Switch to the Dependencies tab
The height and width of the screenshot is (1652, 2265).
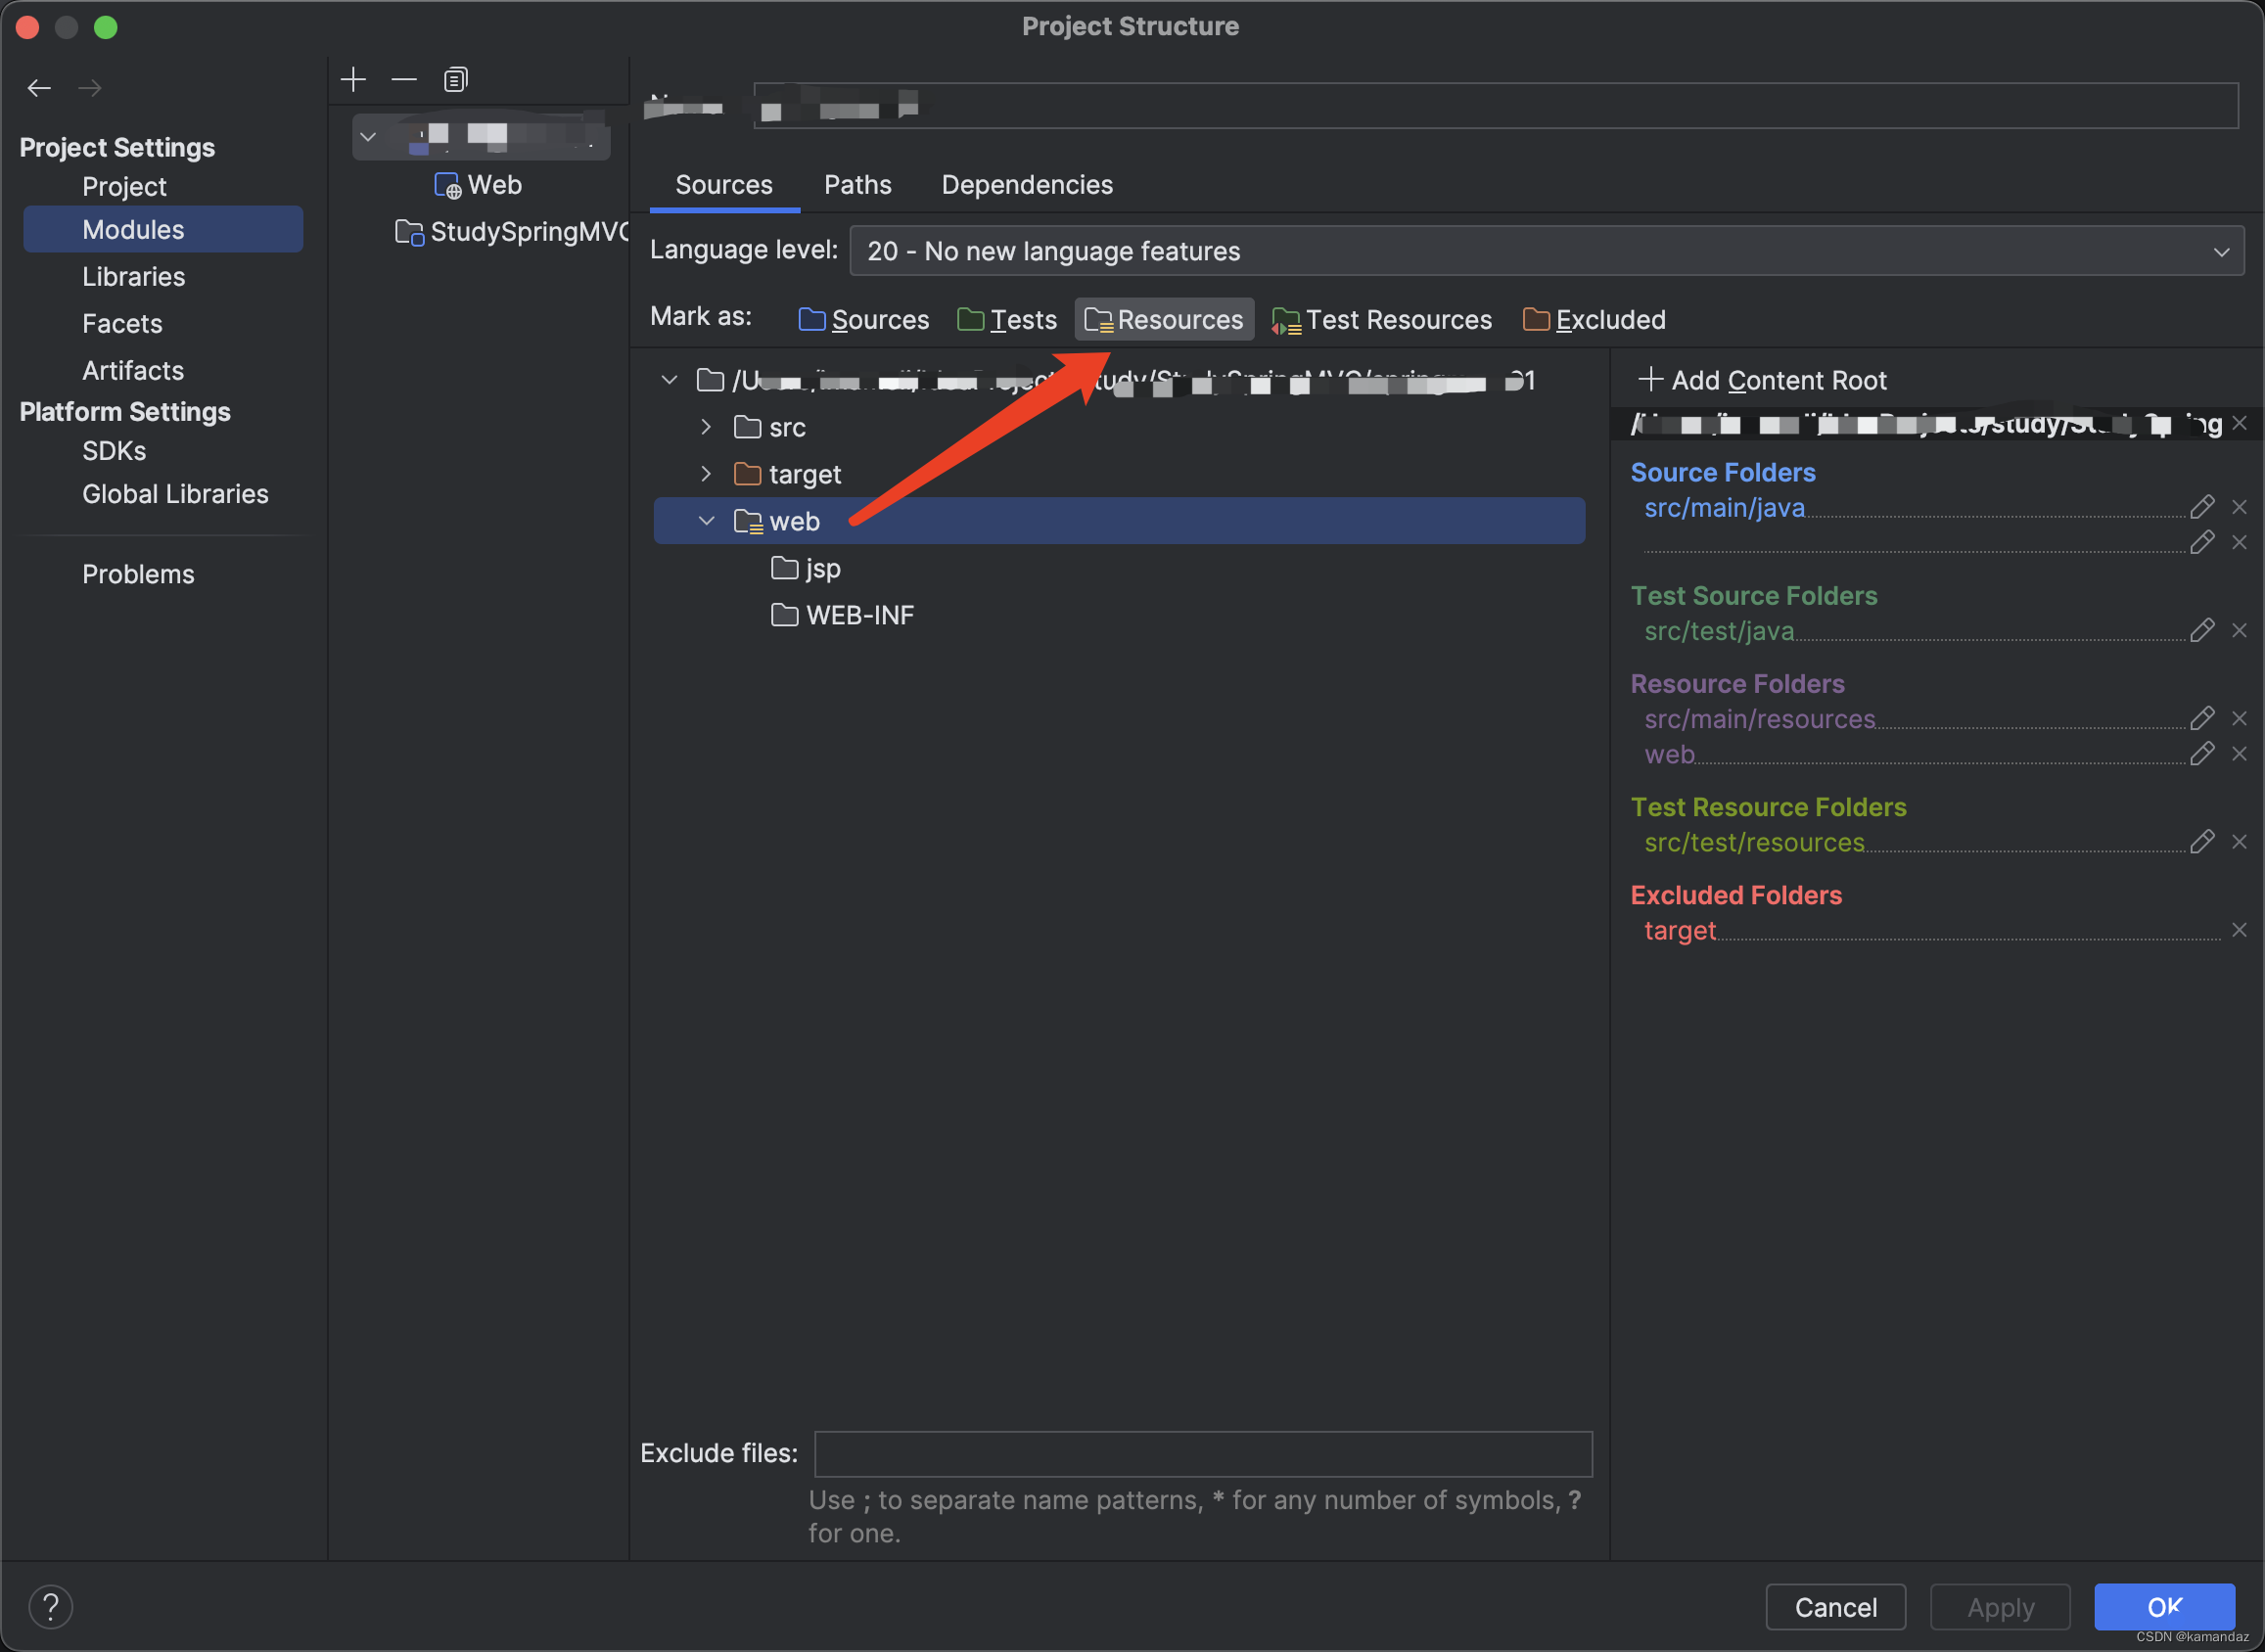coord(1027,183)
